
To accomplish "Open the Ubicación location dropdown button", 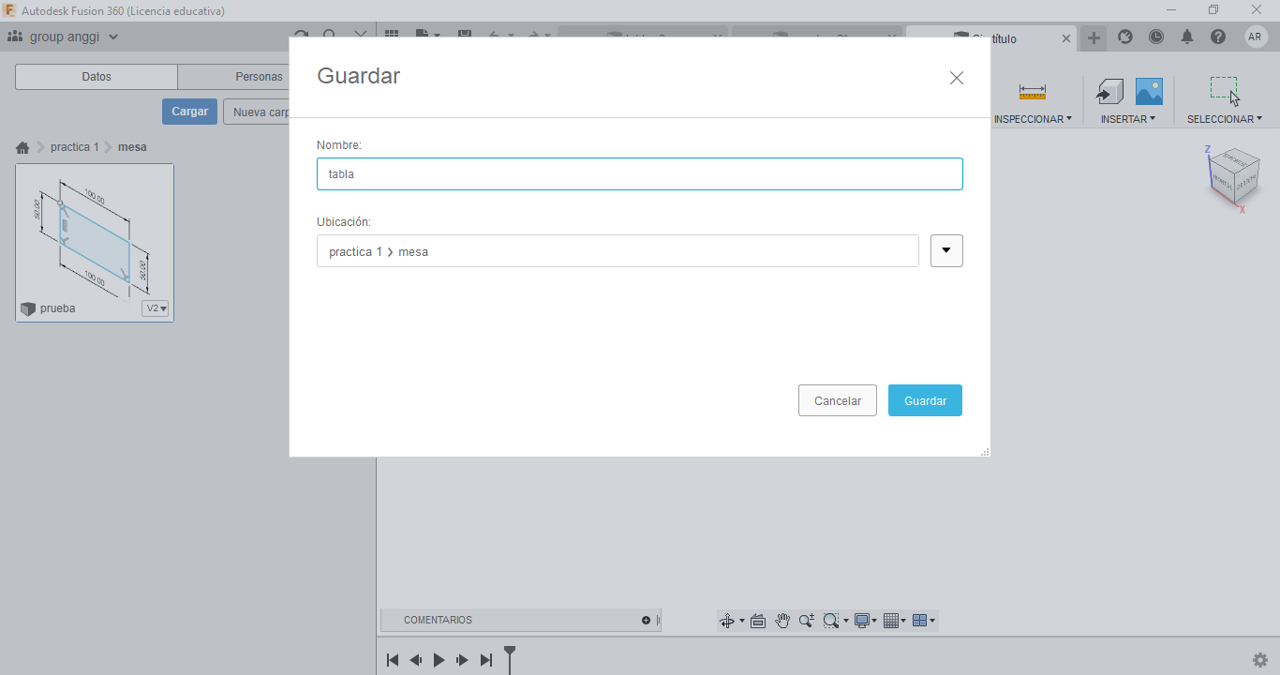I will pyautogui.click(x=946, y=251).
